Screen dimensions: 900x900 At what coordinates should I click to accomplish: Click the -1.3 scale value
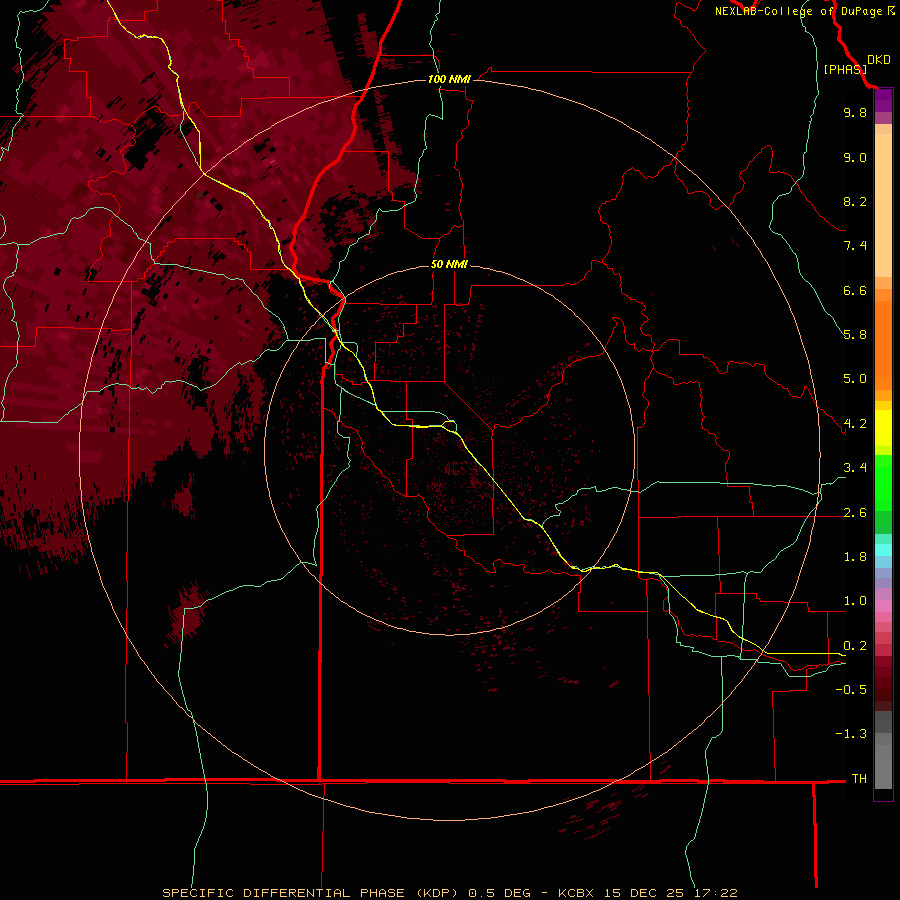[x=851, y=734]
